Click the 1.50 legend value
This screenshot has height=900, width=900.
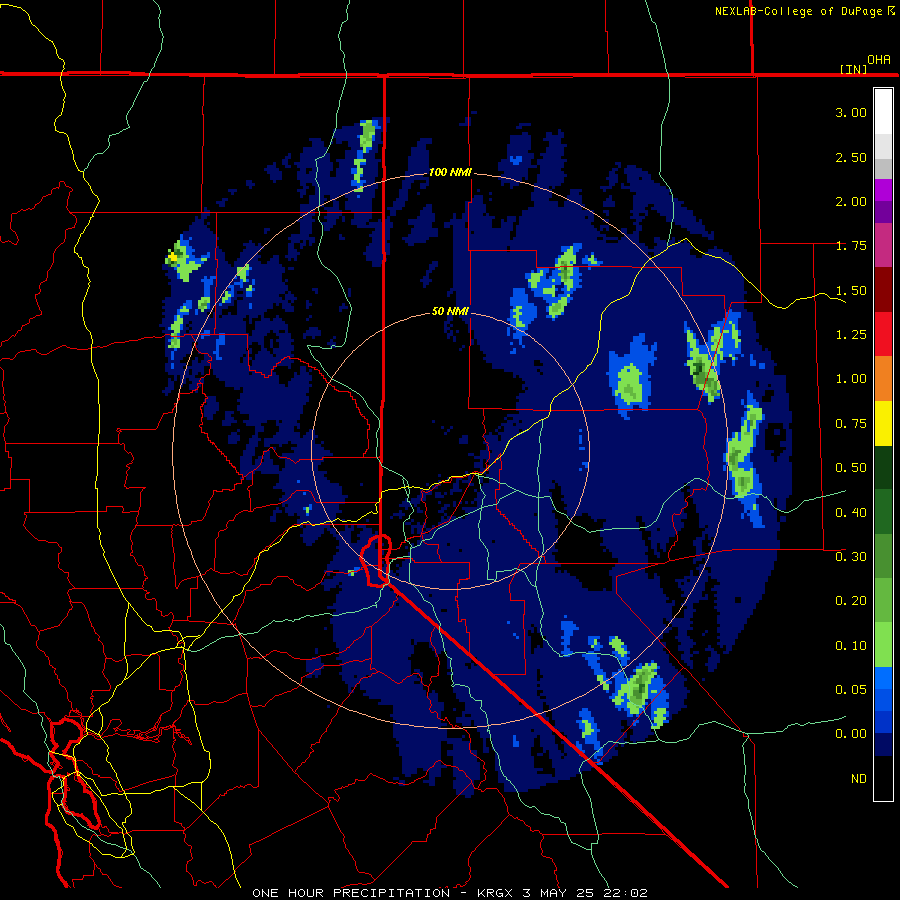pyautogui.click(x=851, y=290)
